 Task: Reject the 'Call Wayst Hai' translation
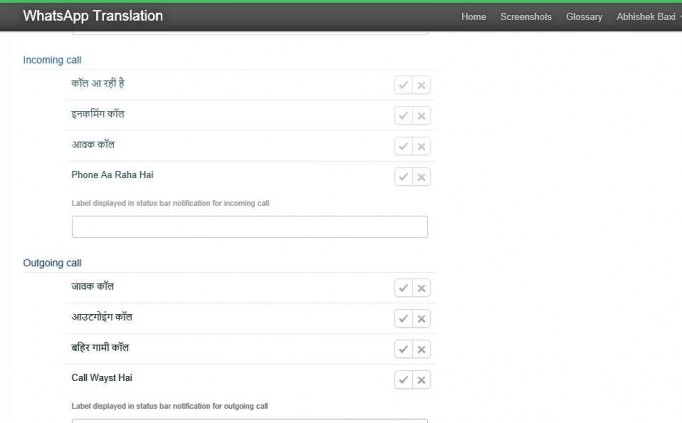422,380
